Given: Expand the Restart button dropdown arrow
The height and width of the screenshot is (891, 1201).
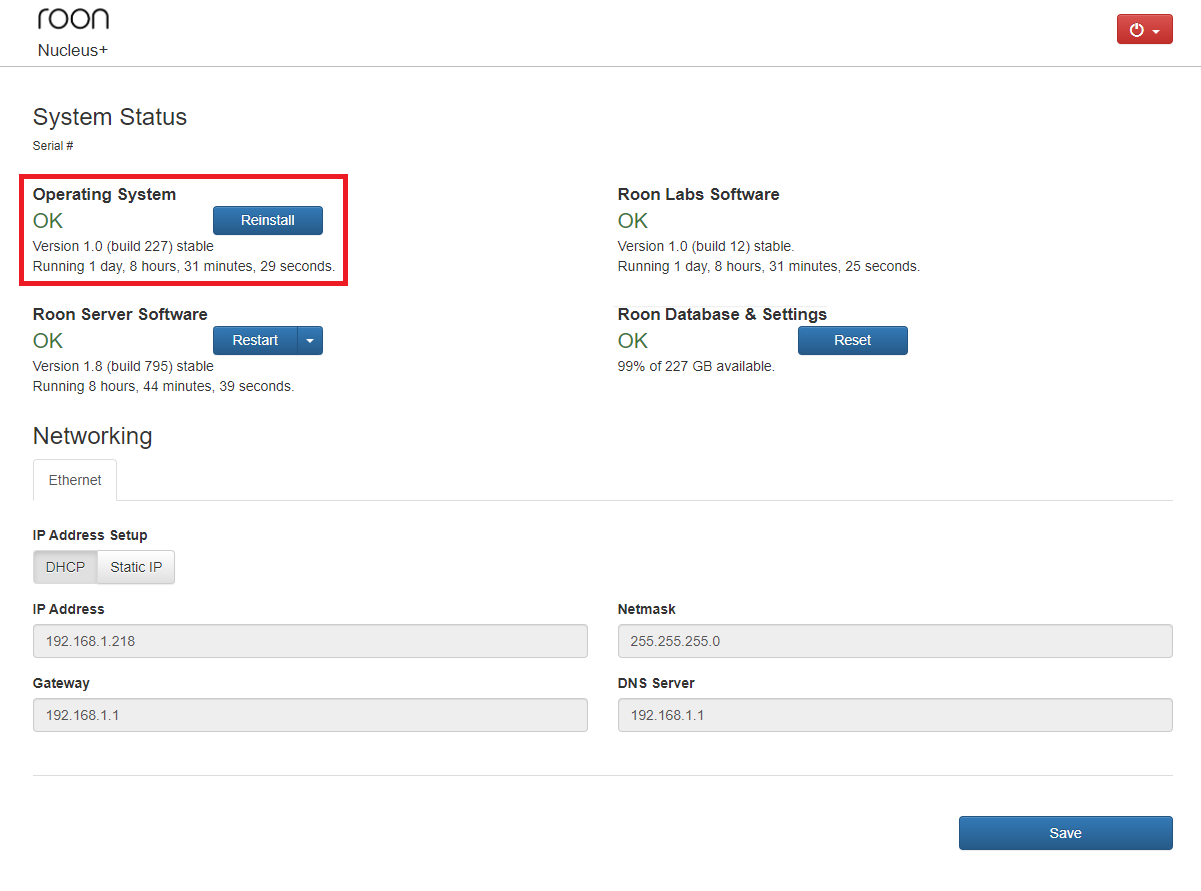Looking at the screenshot, I should click(x=311, y=340).
